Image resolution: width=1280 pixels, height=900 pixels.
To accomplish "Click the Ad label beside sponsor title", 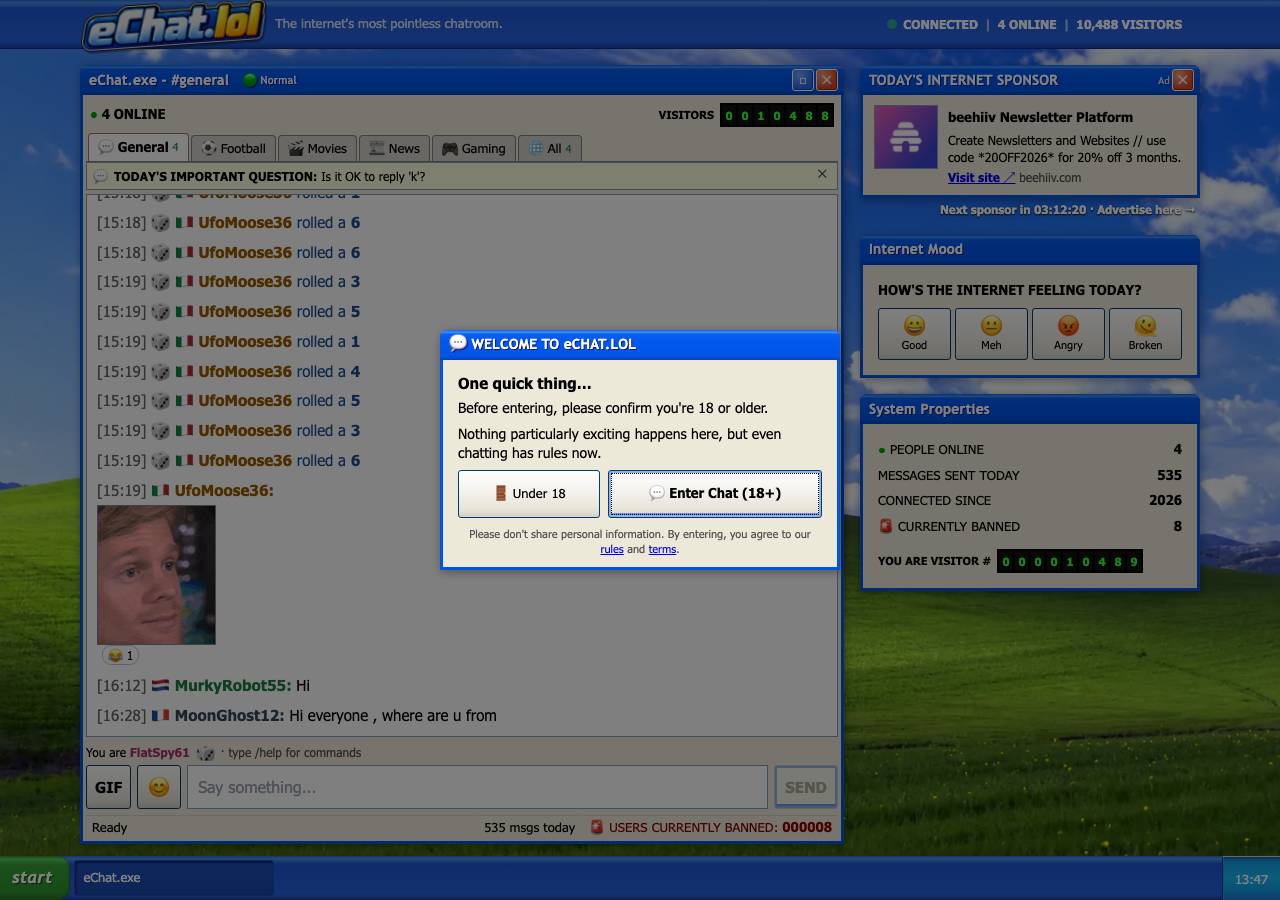I will pyautogui.click(x=1163, y=81).
